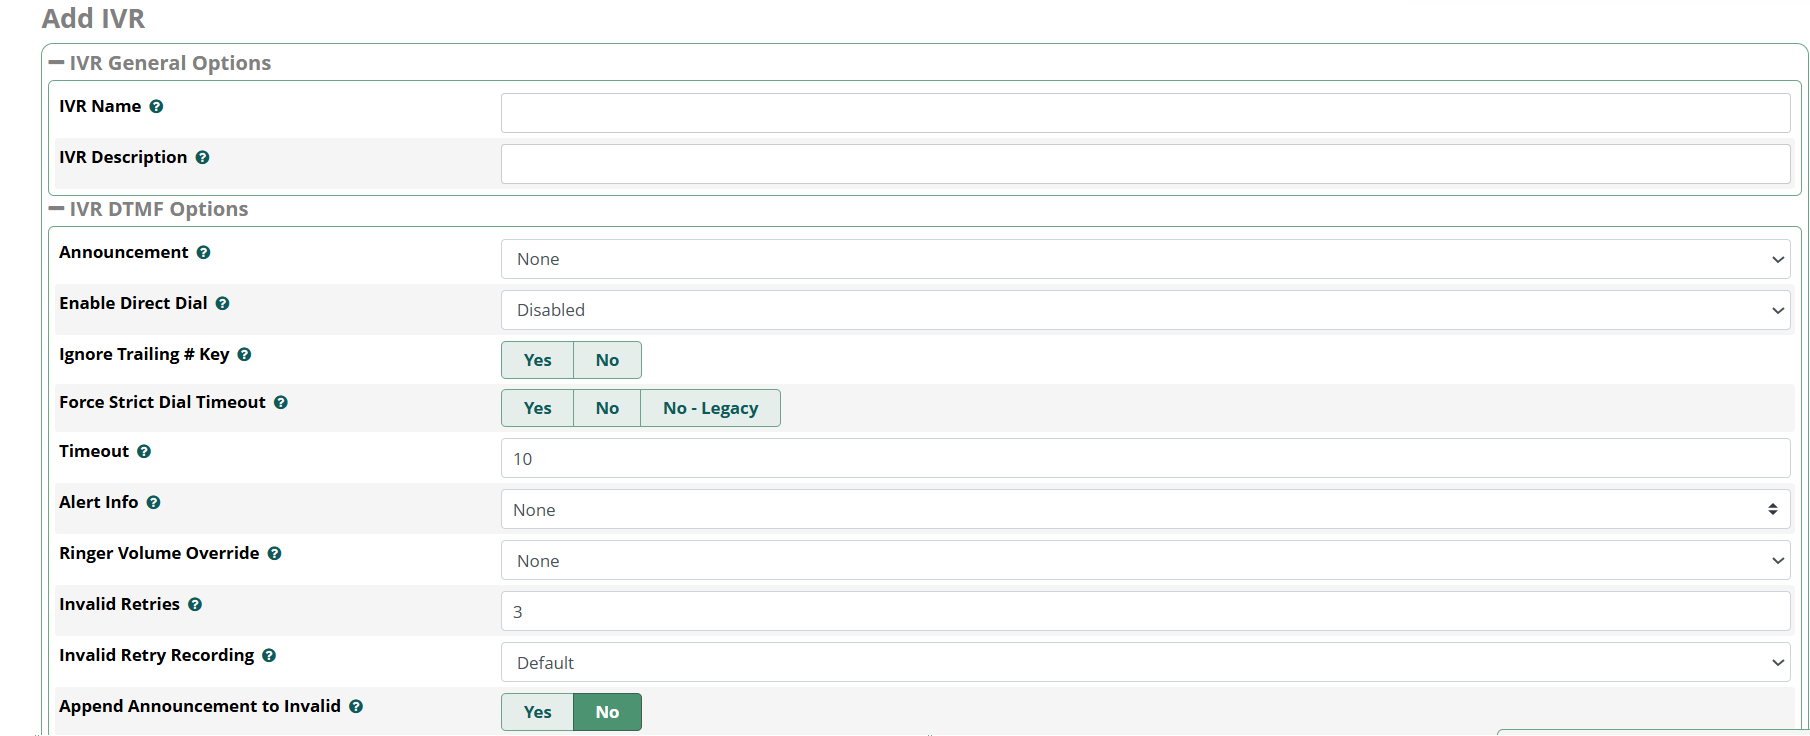The image size is (1810, 736).
Task: Click the Invalid Retry Recording label
Action: coord(157,655)
